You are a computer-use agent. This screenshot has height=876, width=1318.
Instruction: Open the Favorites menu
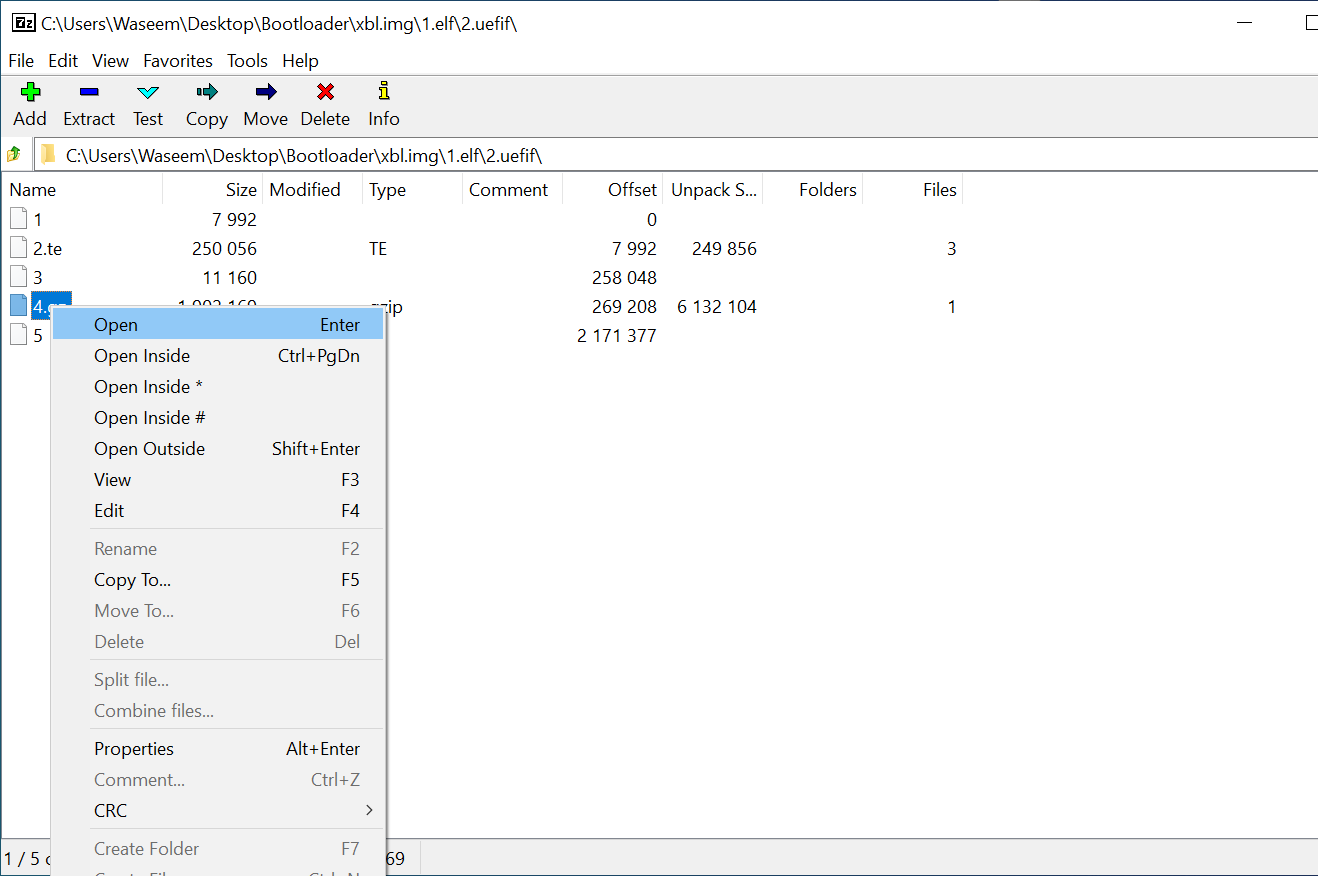178,61
